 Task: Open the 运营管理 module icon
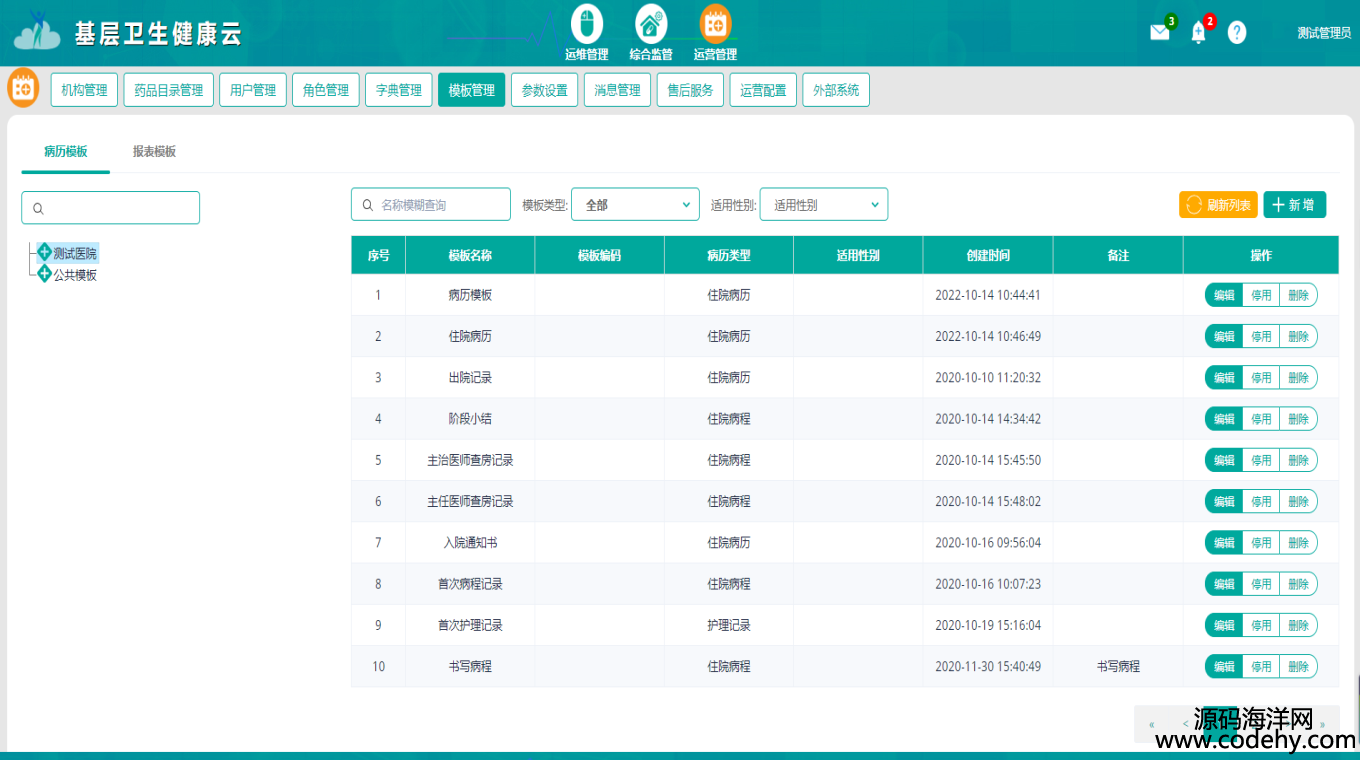tap(715, 24)
